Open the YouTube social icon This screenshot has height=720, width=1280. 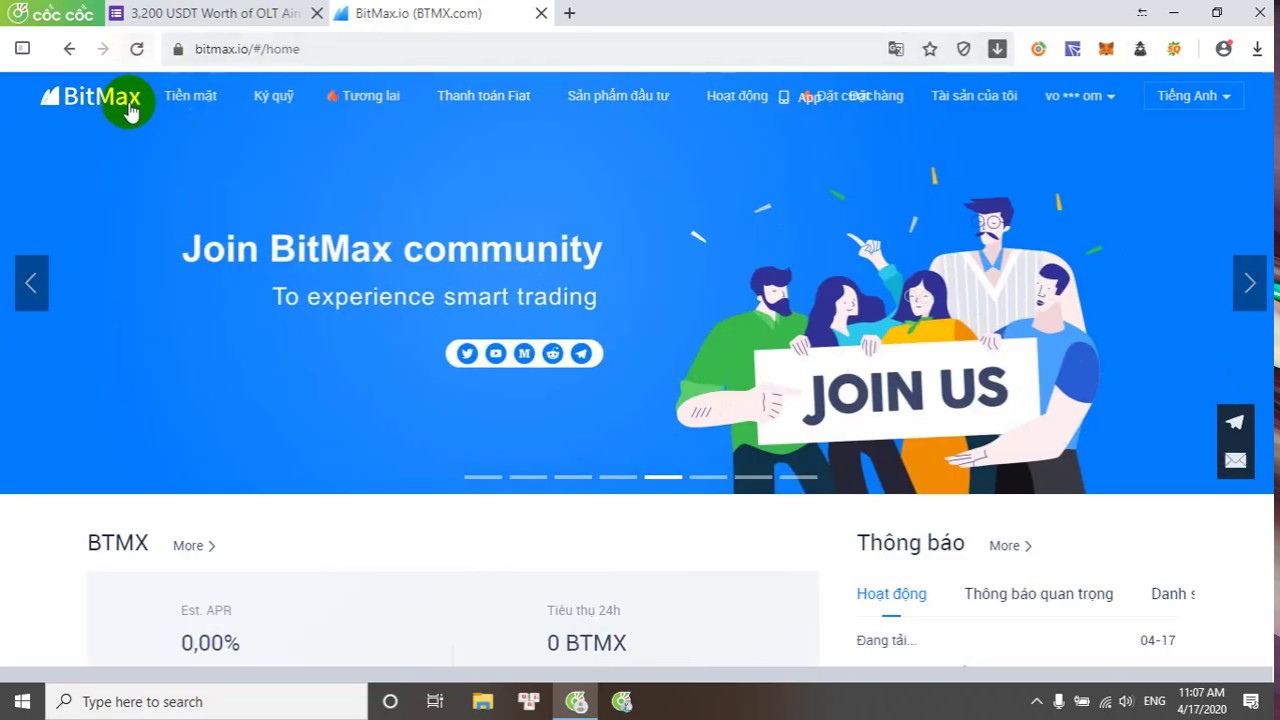click(x=496, y=353)
